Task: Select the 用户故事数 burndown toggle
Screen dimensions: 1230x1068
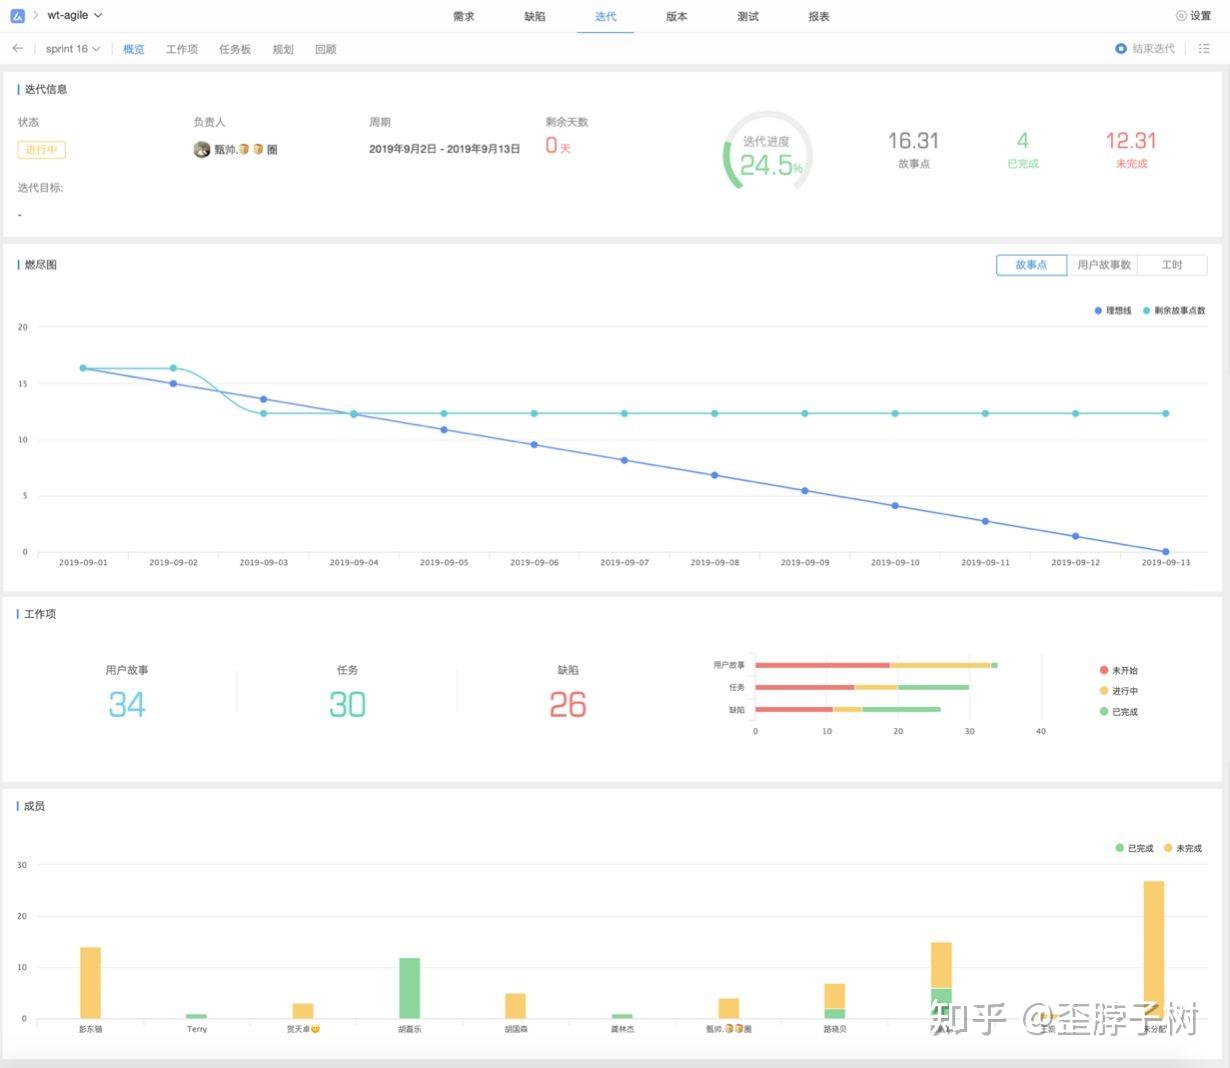Action: [x=1103, y=265]
